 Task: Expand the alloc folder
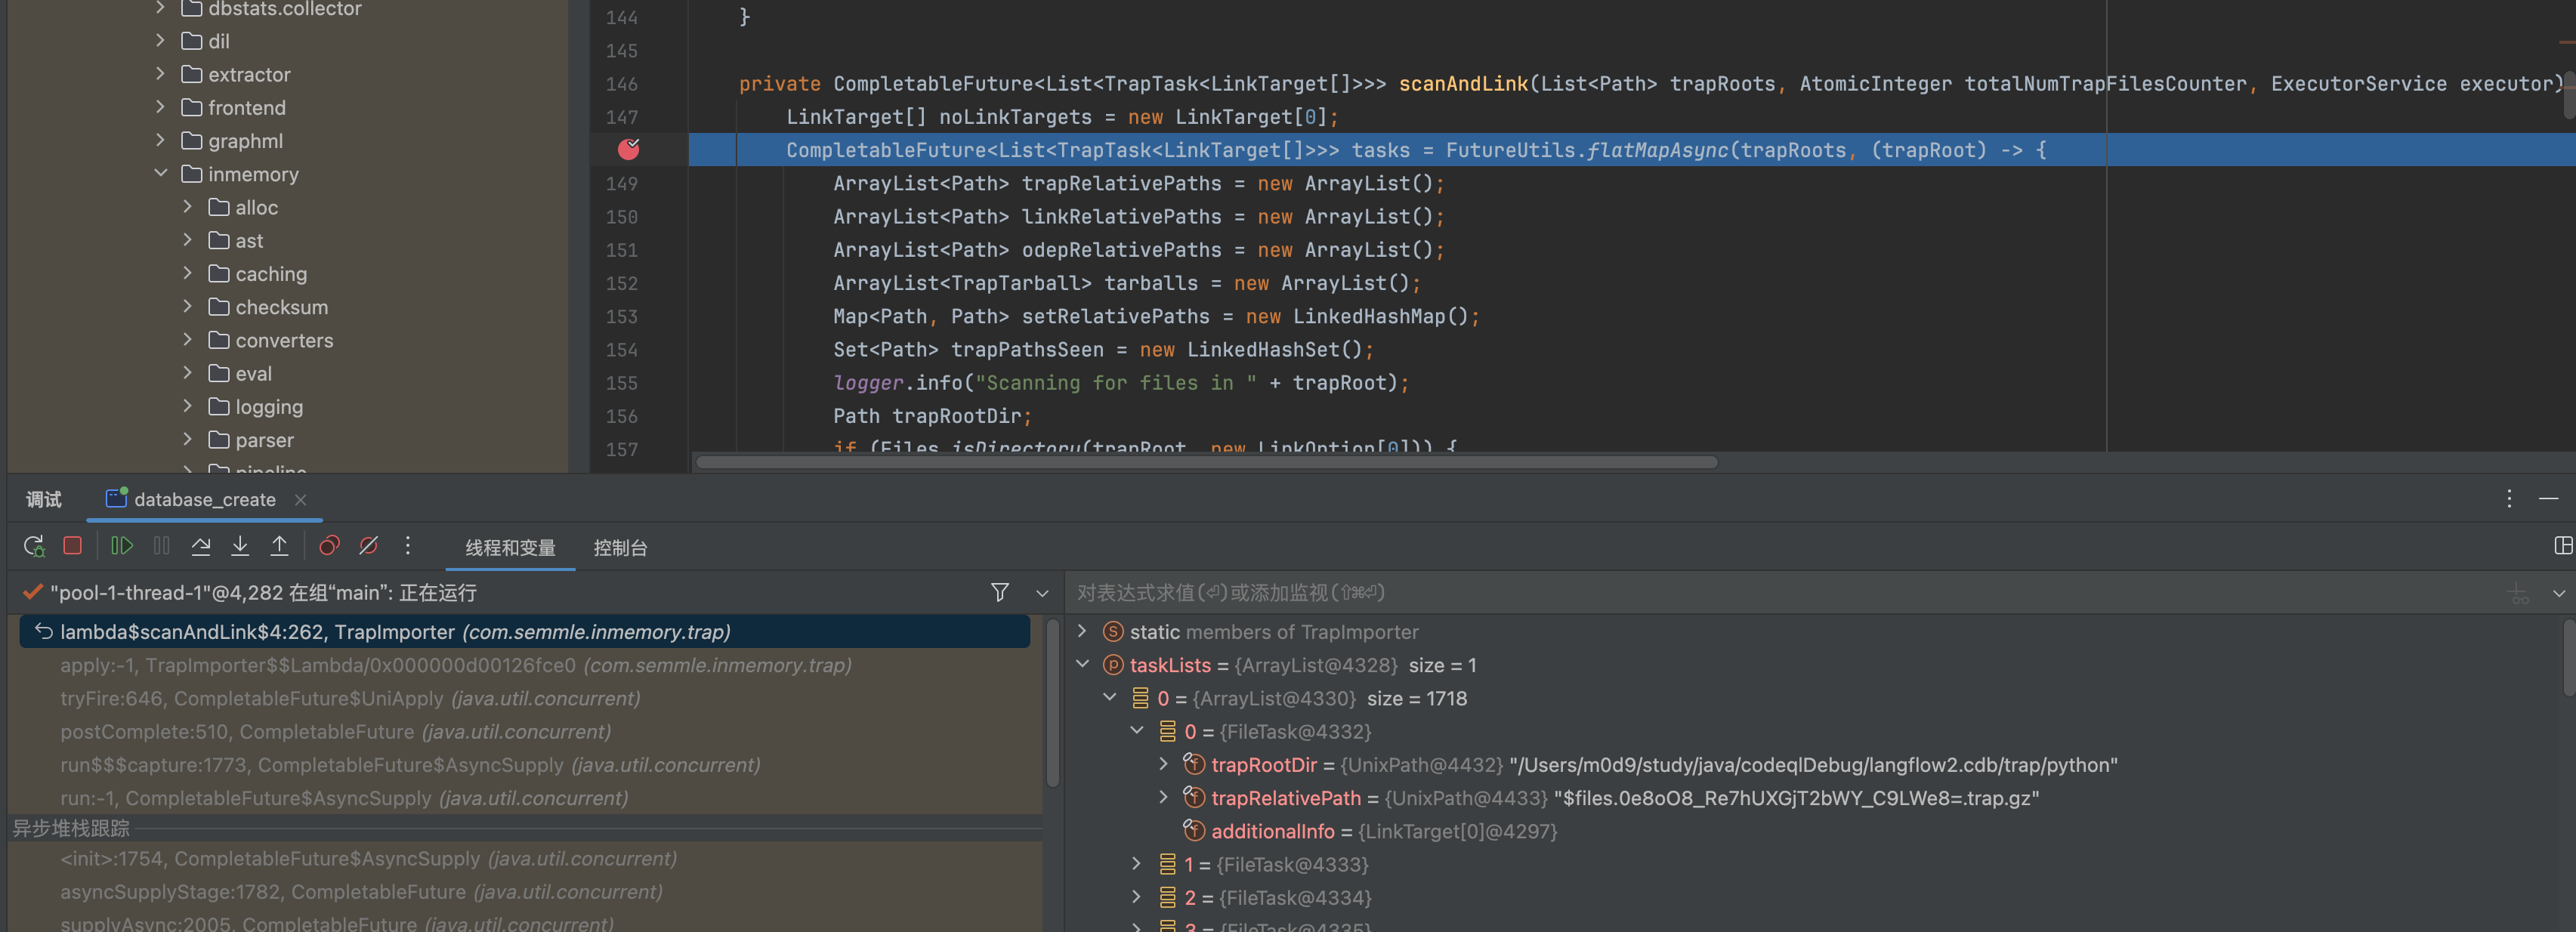click(187, 207)
